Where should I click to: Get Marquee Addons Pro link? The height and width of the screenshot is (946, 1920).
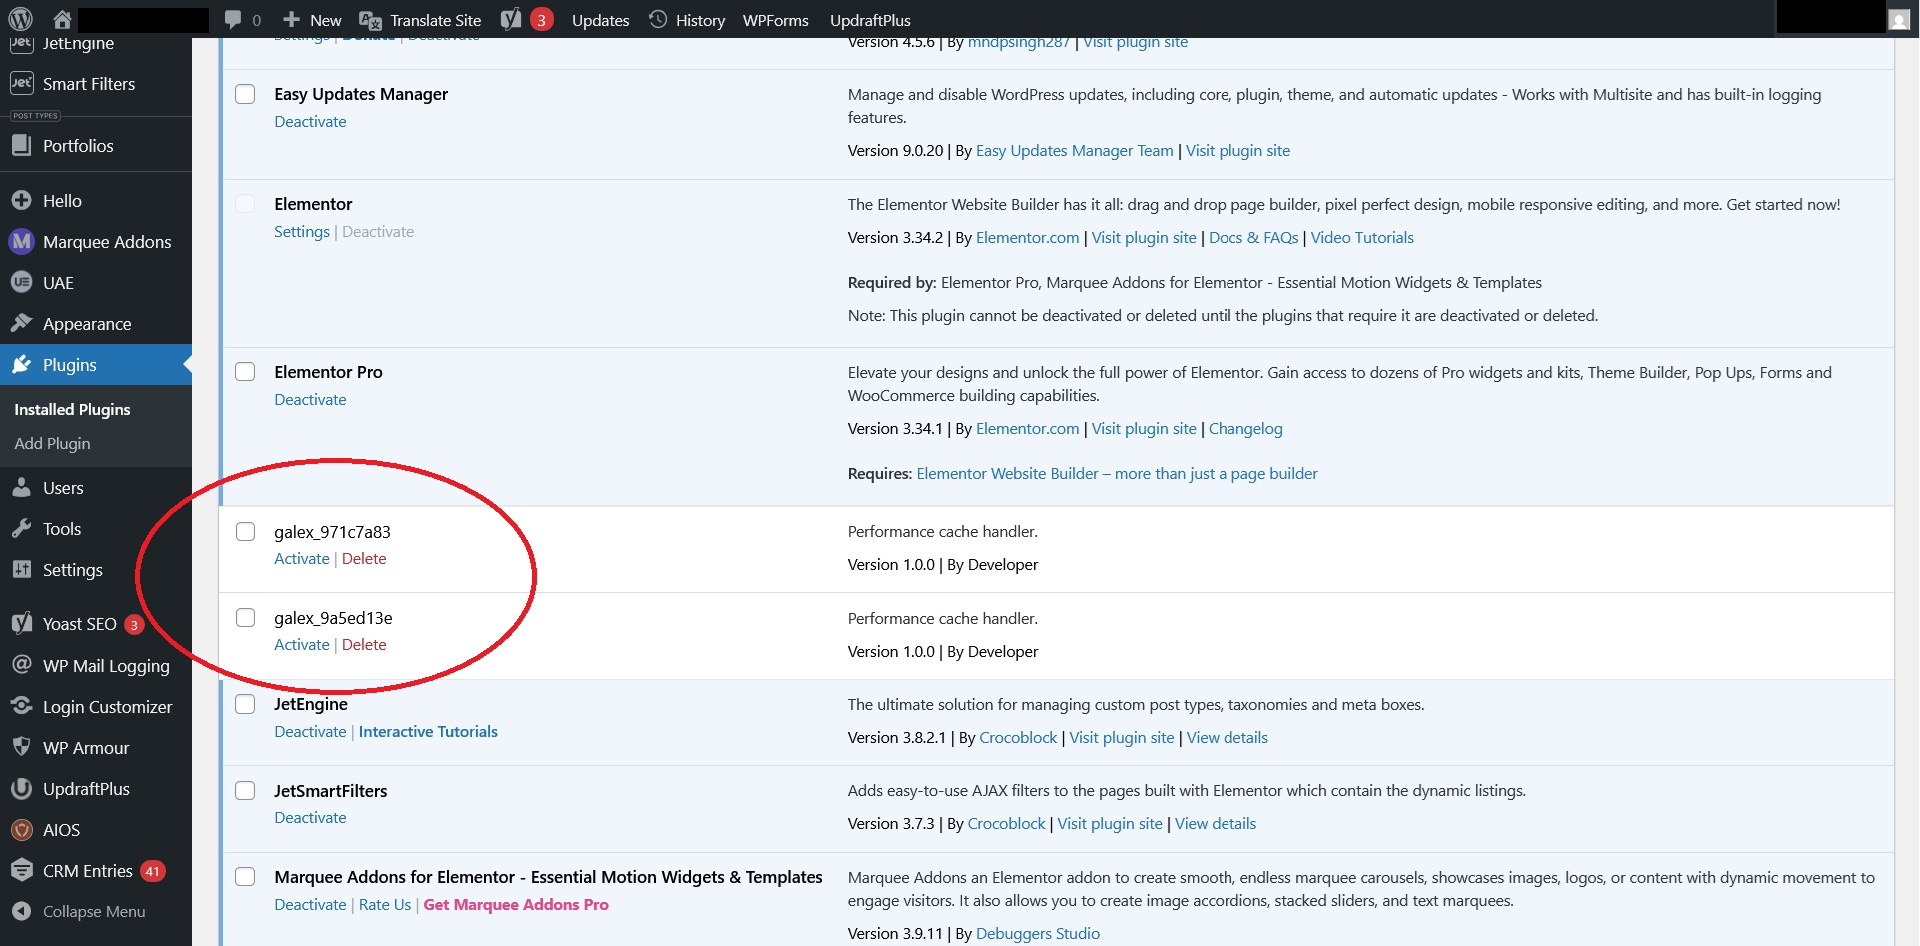coord(516,905)
